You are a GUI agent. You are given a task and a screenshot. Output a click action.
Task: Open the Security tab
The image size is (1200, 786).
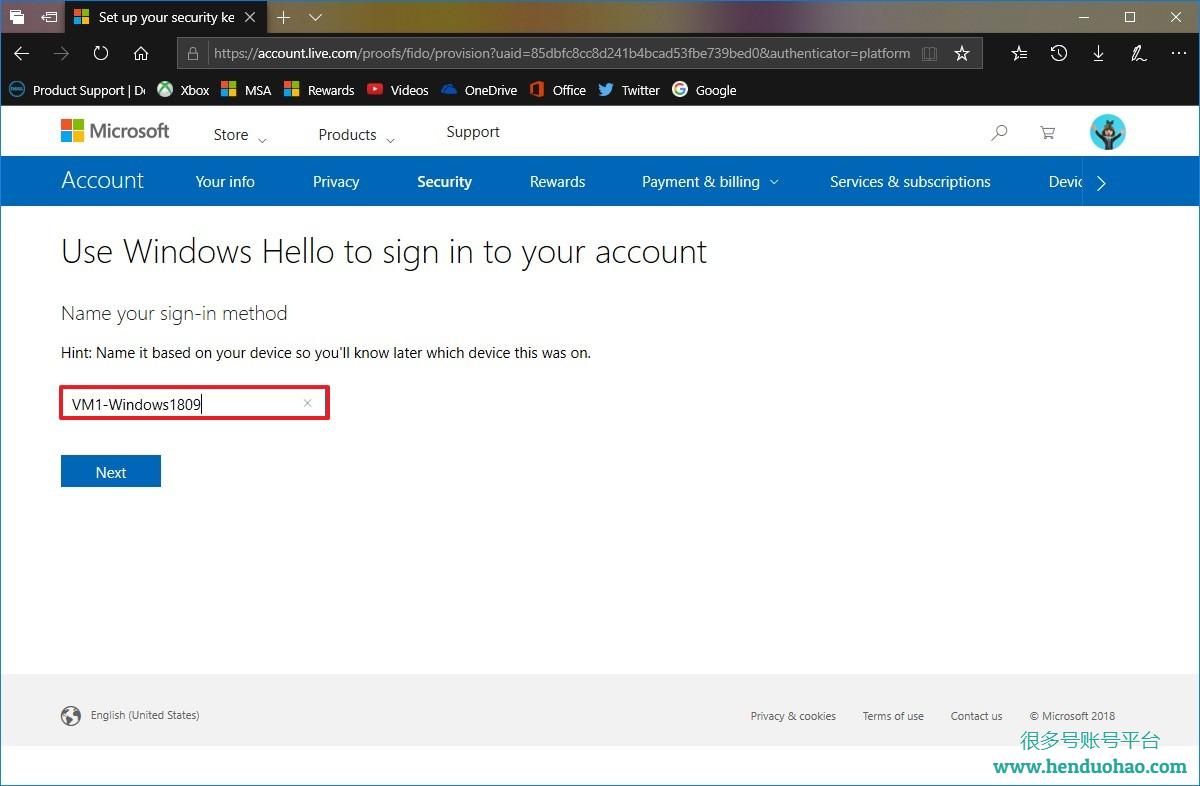tap(444, 182)
